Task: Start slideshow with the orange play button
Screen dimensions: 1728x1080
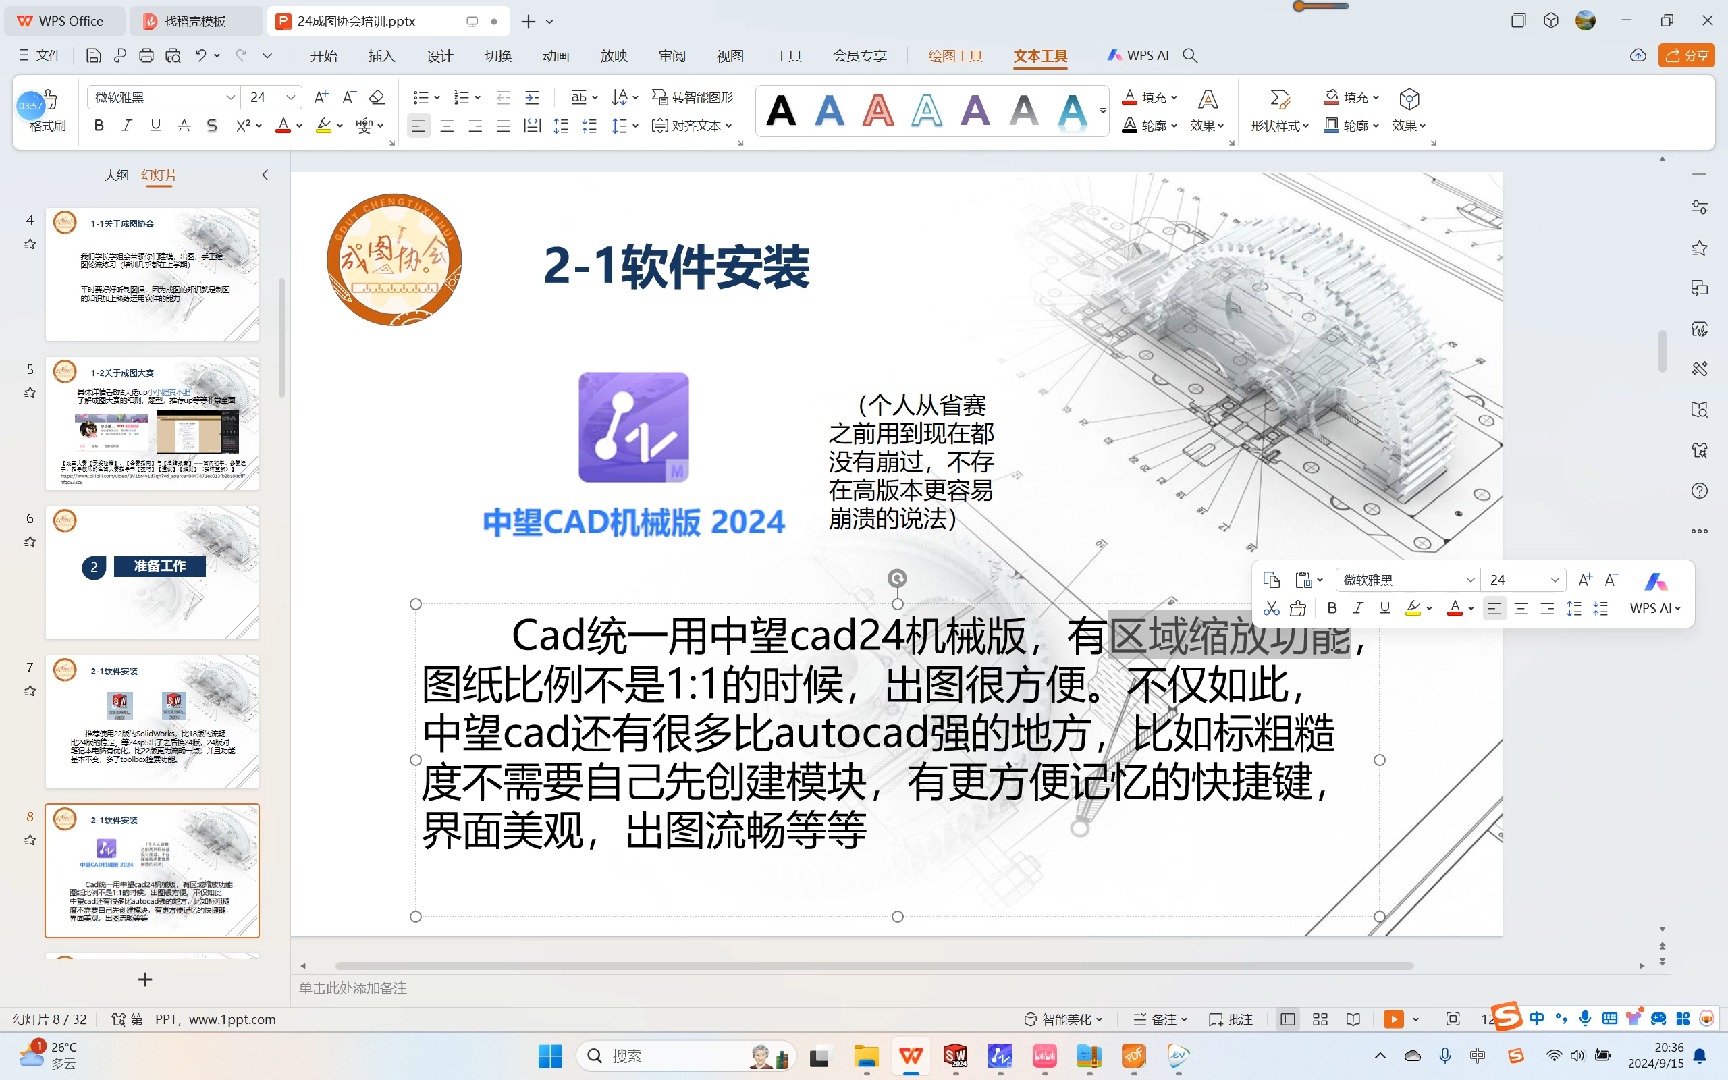Action: 1393,1019
